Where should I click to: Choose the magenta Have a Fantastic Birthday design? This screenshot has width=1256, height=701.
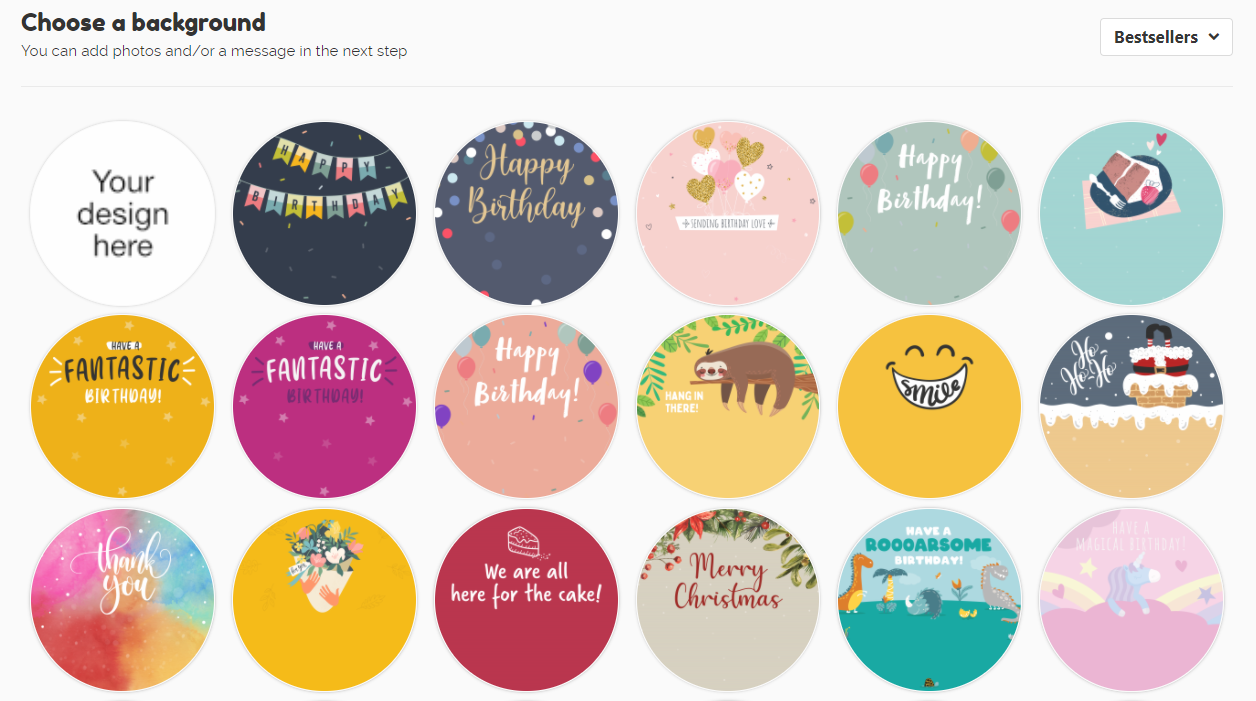[325, 407]
